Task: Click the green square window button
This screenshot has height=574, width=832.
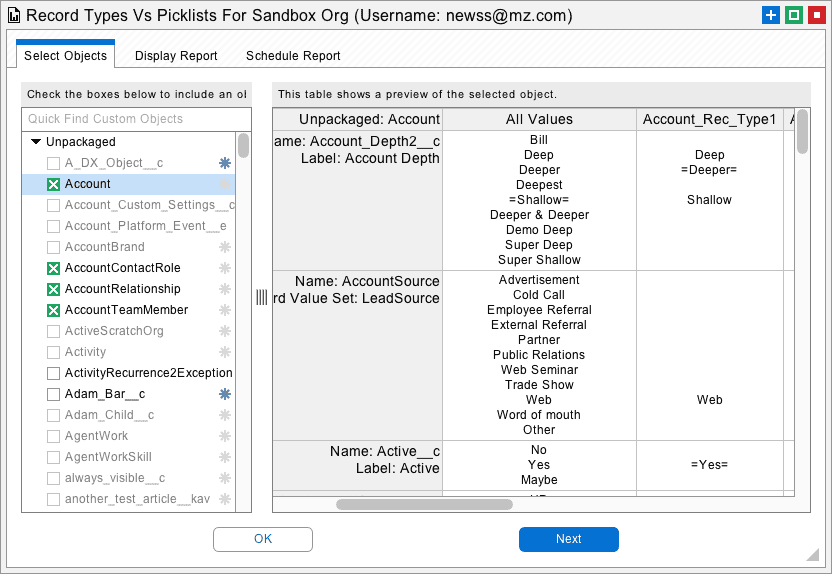Action: tap(794, 15)
